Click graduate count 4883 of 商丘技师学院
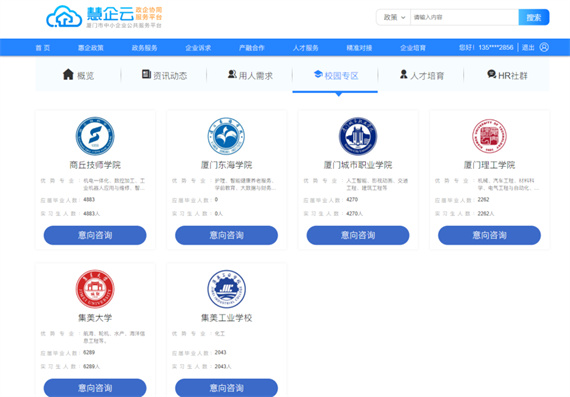Screen dimensions: 570x397 pyautogui.click(x=89, y=200)
